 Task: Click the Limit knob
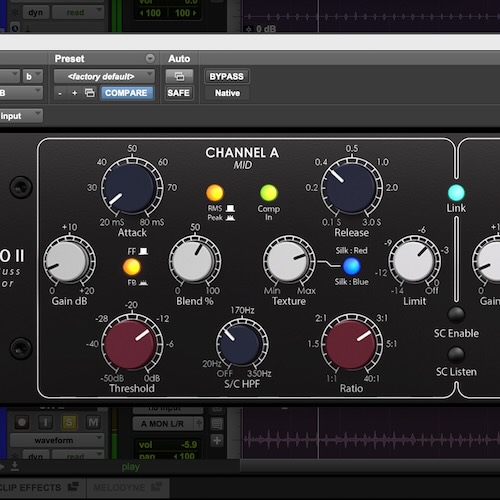point(414,261)
